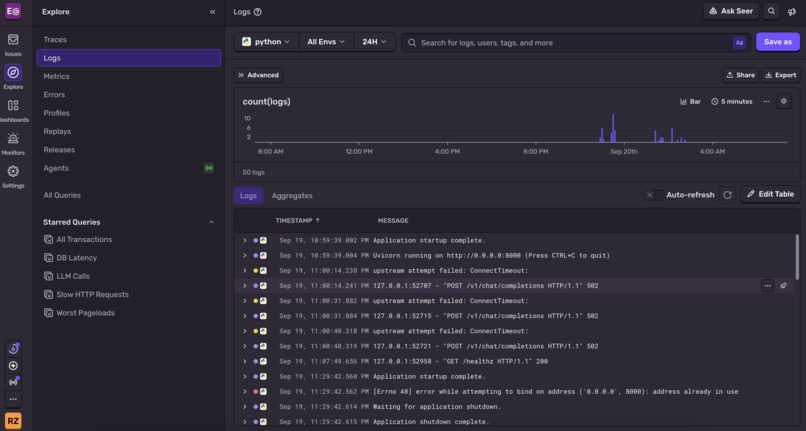Refresh the logs table
The image size is (806, 431).
[x=727, y=195]
